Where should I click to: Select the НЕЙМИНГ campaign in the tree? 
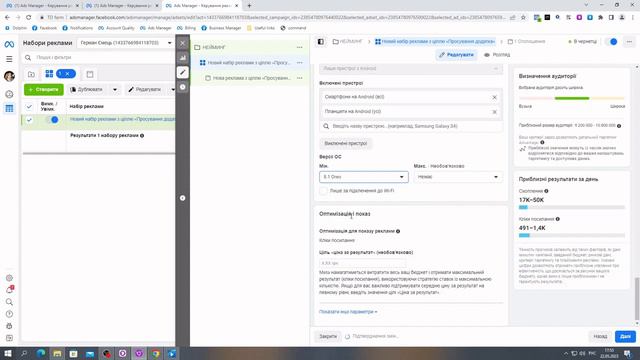(x=214, y=47)
